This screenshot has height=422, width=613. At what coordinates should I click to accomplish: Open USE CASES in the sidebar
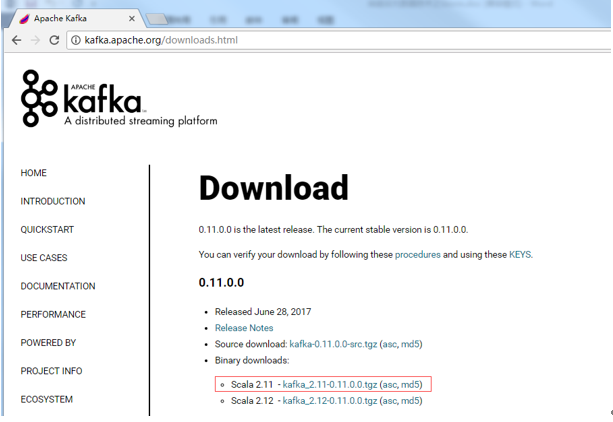44,258
